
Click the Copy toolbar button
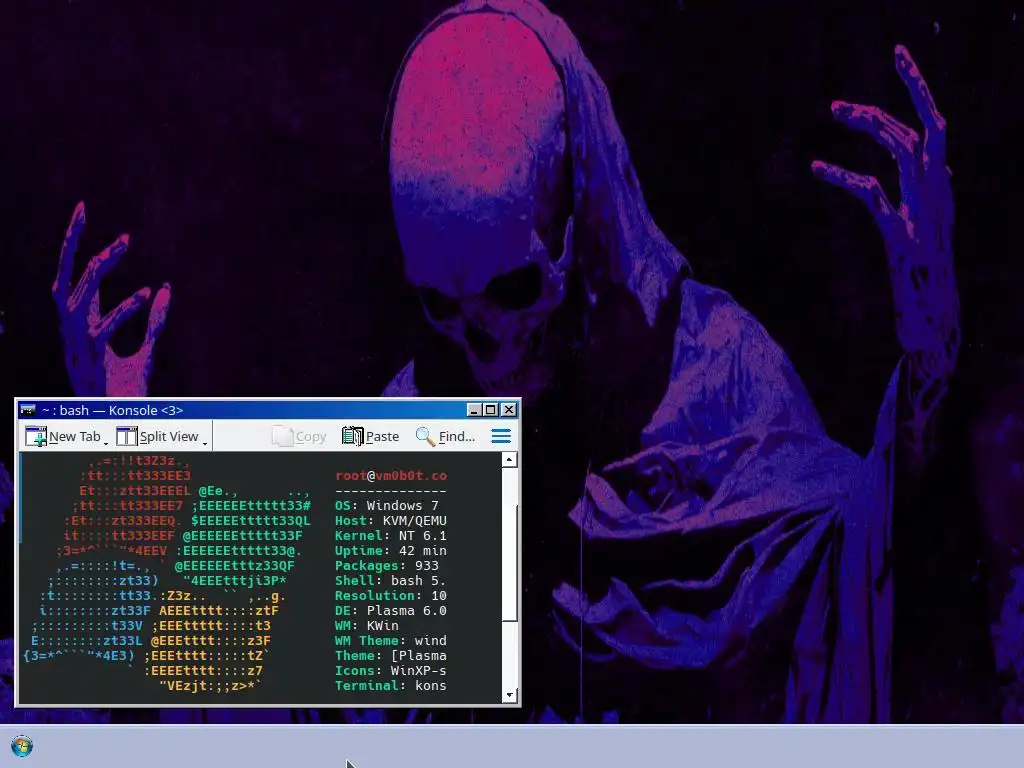[299, 436]
